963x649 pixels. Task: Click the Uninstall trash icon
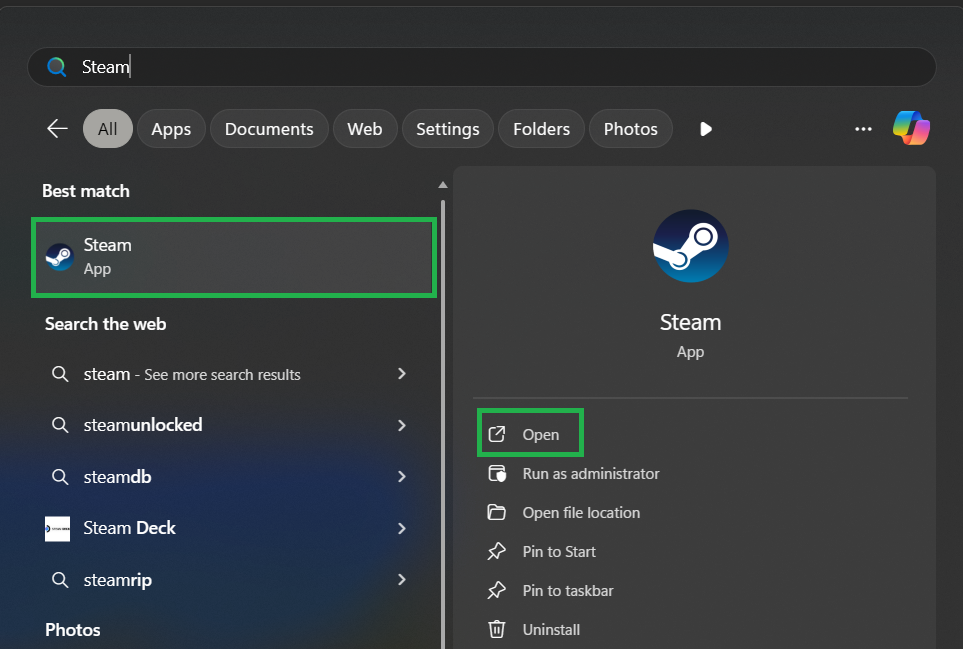496,629
